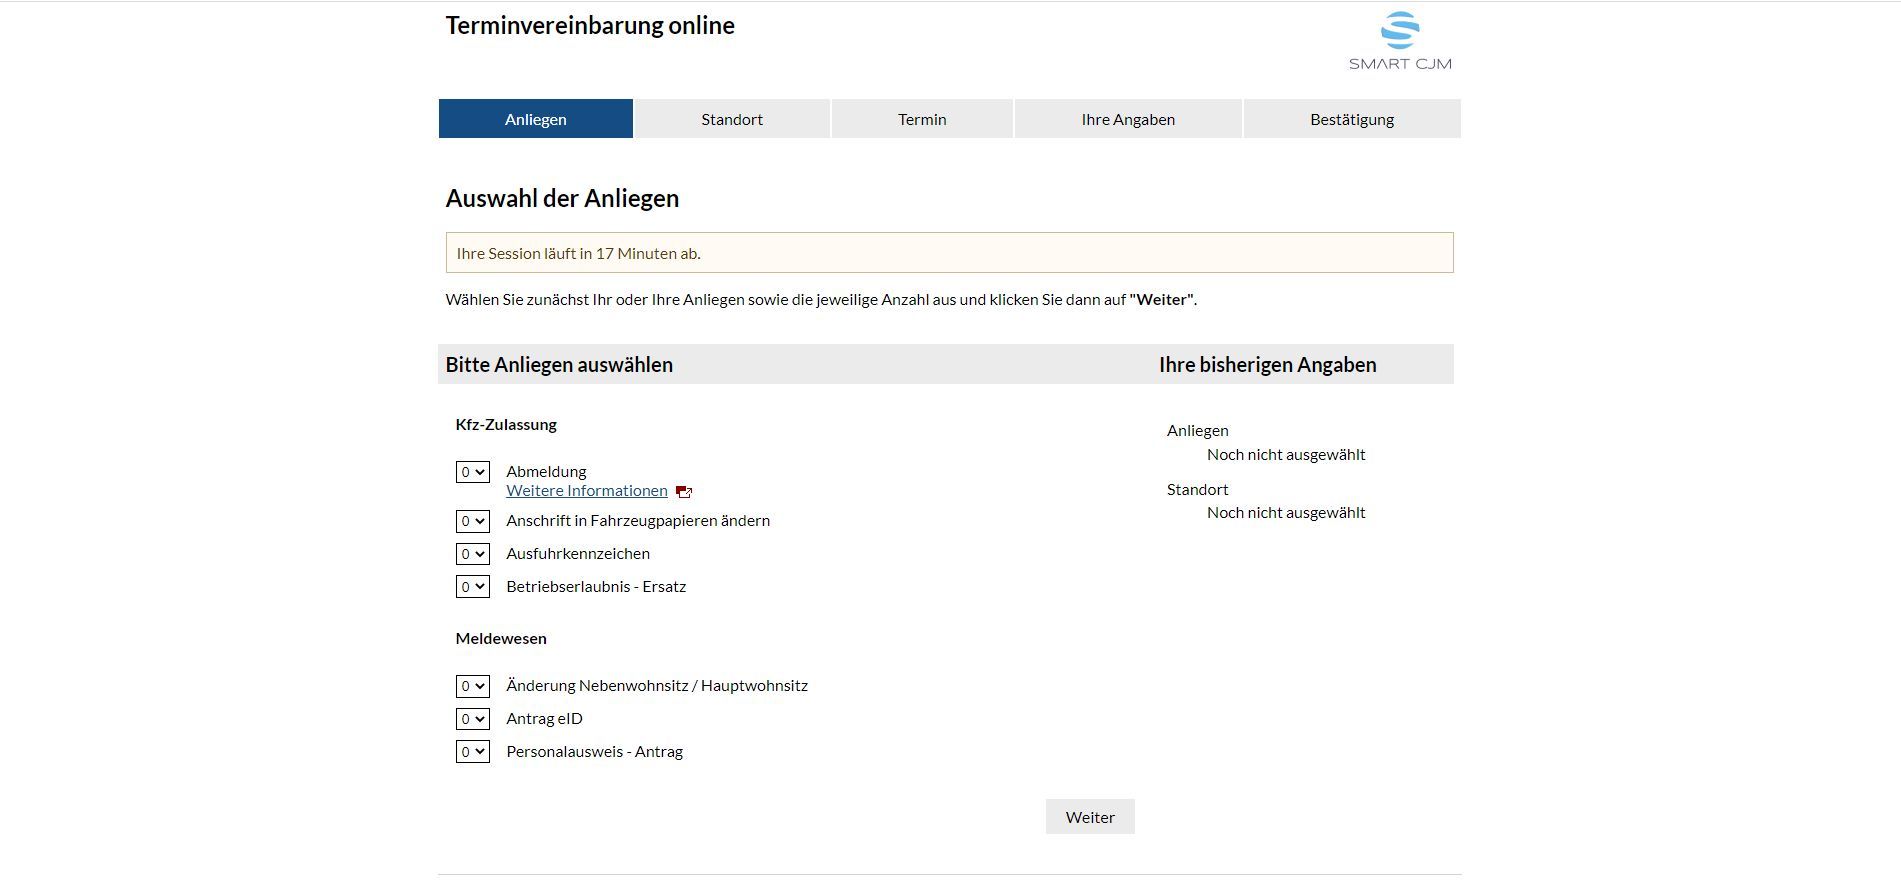Viewport: 1901px width, 882px height.
Task: Open quantity dropdown for Betriebserlaubnis - Ersatz
Action: point(473,587)
